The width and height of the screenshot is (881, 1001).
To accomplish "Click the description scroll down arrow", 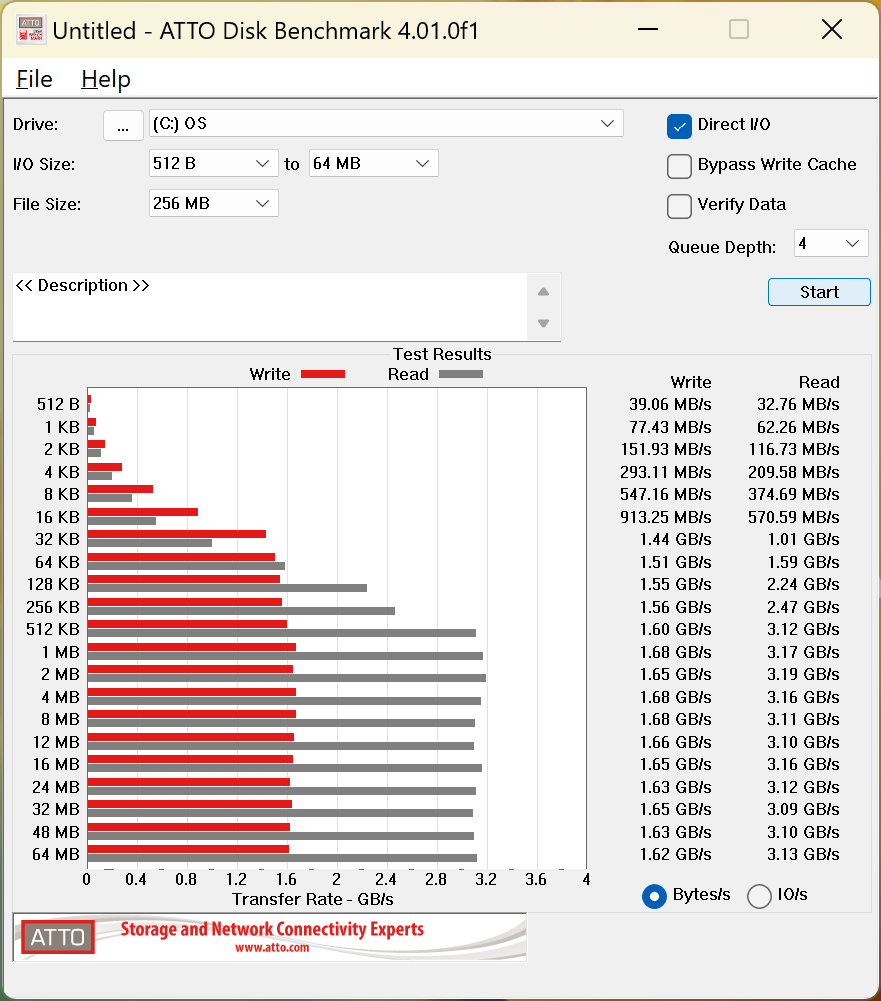I will (x=543, y=323).
